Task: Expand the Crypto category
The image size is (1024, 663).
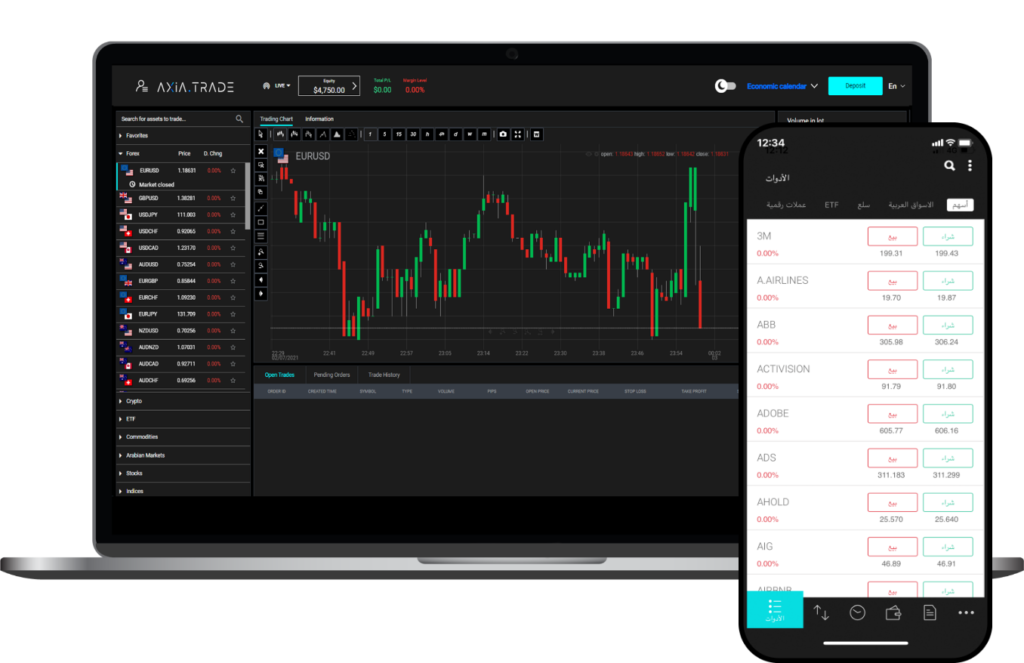Action: click(183, 401)
